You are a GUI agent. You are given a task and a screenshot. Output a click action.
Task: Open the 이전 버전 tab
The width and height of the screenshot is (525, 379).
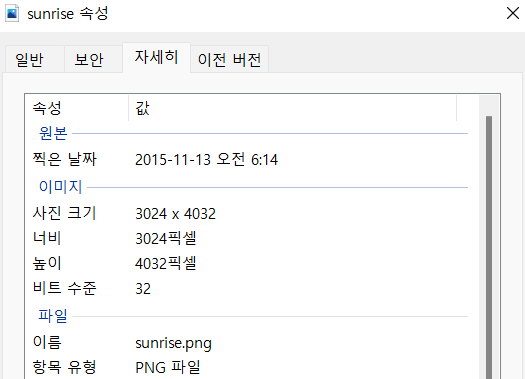(229, 60)
